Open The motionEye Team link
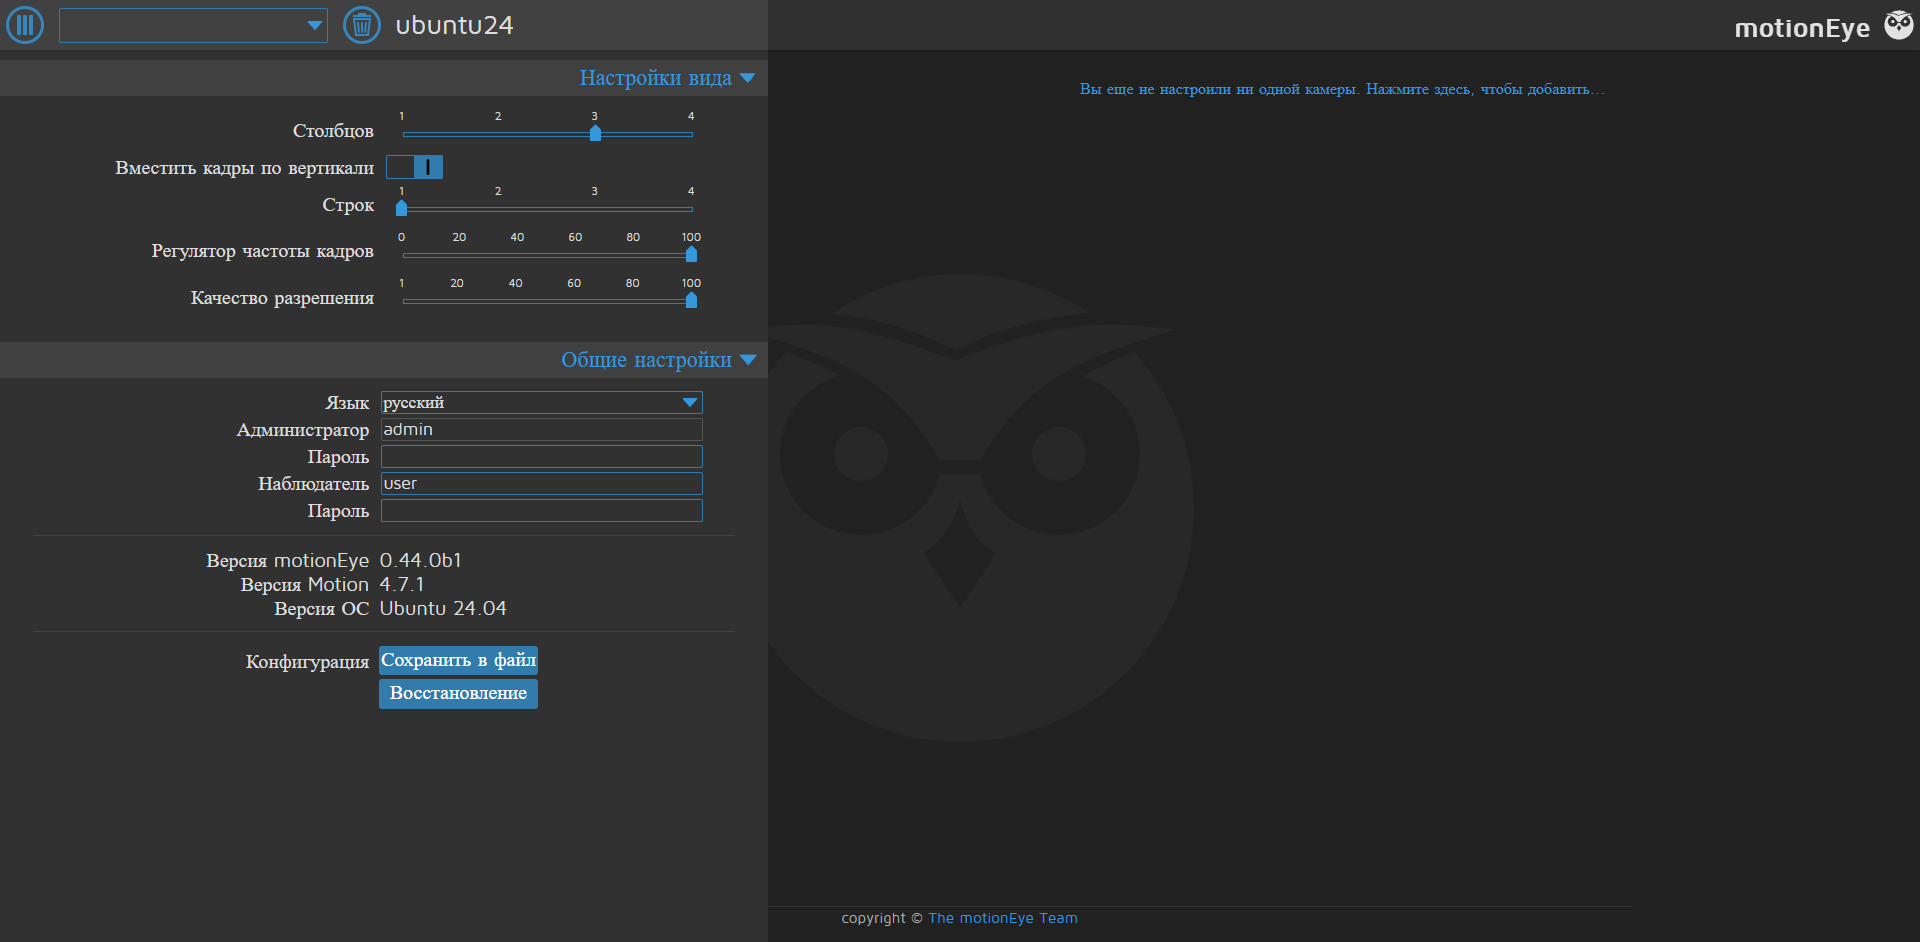 click(x=1002, y=918)
